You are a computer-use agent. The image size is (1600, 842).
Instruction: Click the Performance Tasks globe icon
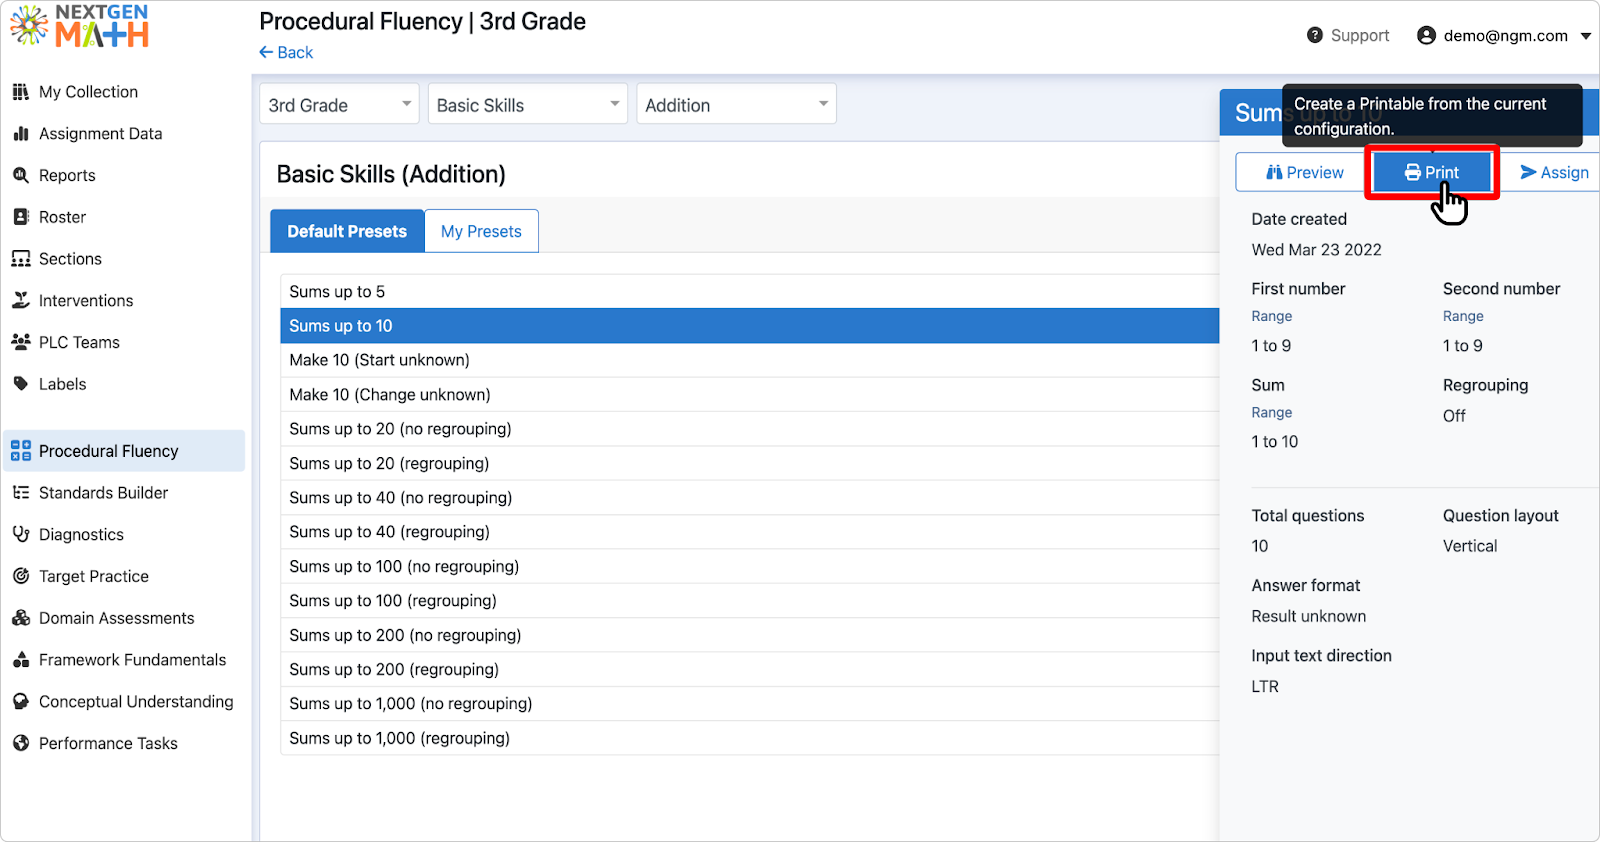[20, 743]
